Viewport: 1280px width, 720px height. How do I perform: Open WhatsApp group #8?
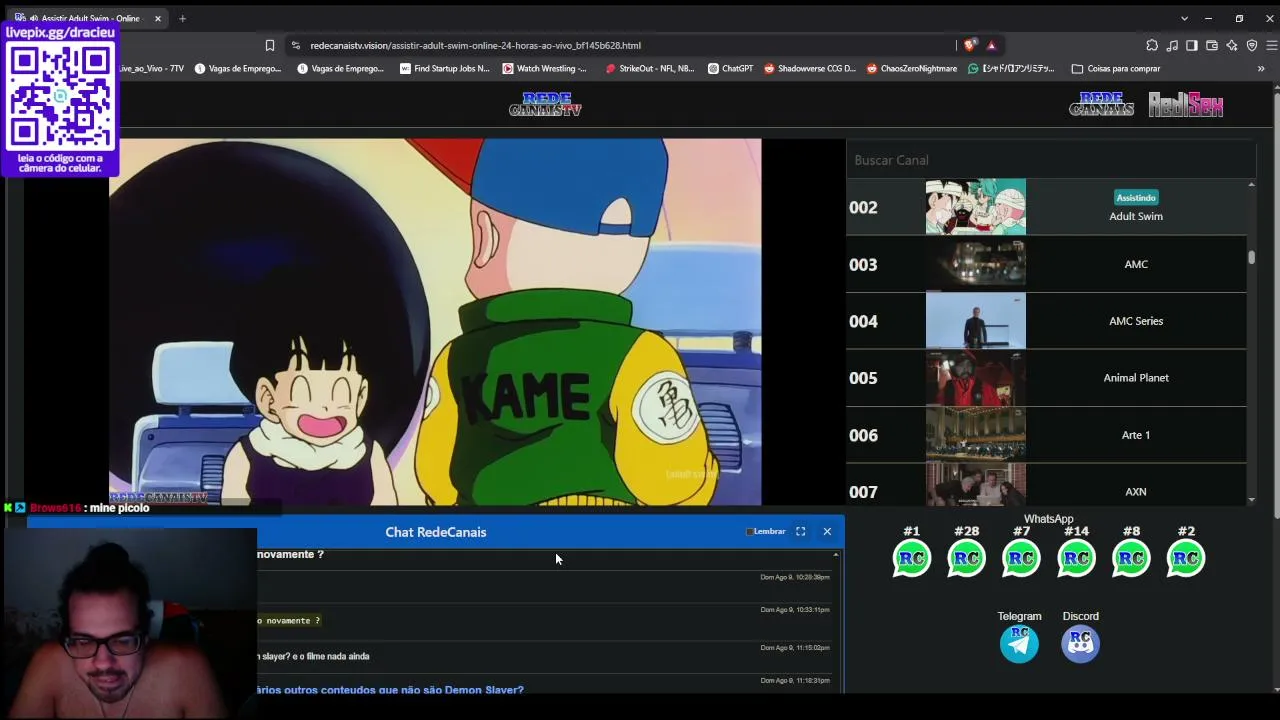point(1131,558)
